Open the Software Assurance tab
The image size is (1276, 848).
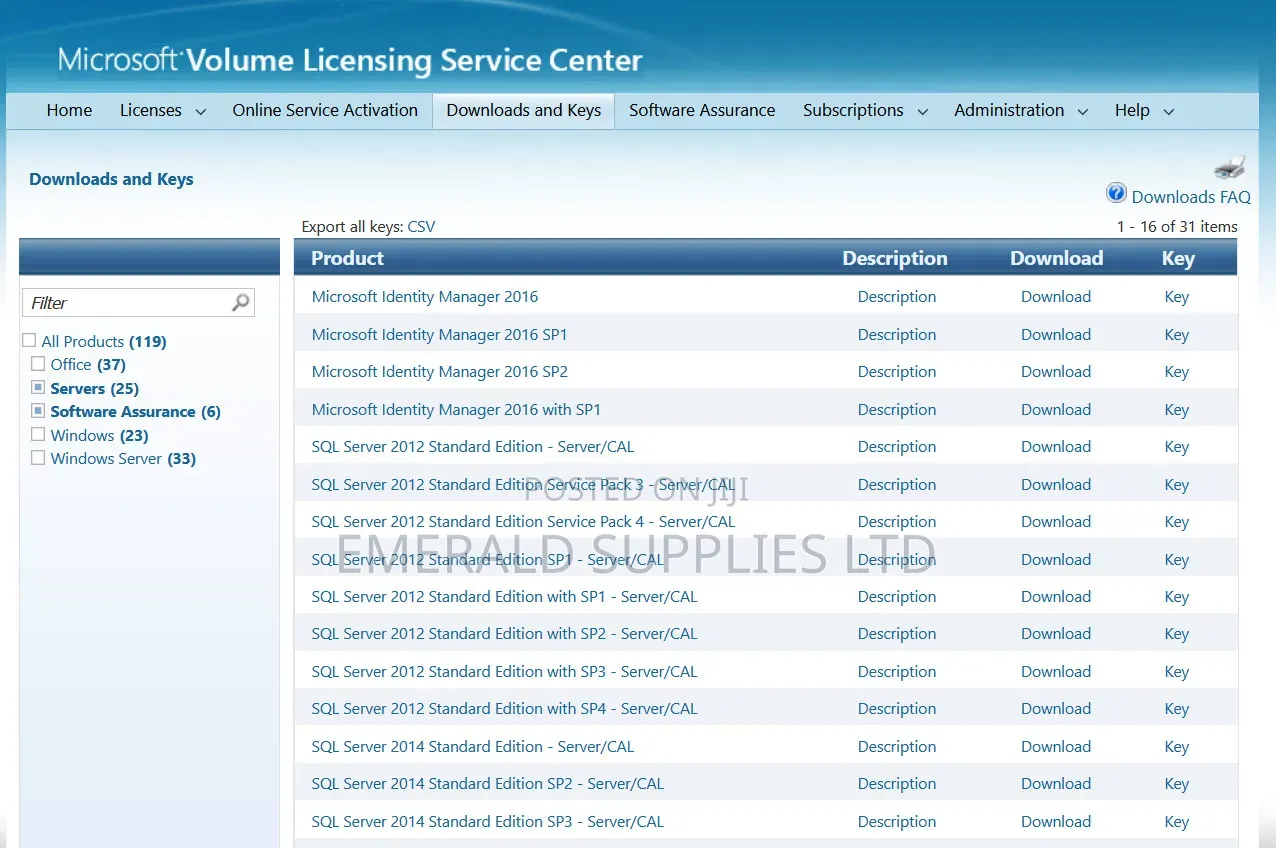[x=702, y=110]
